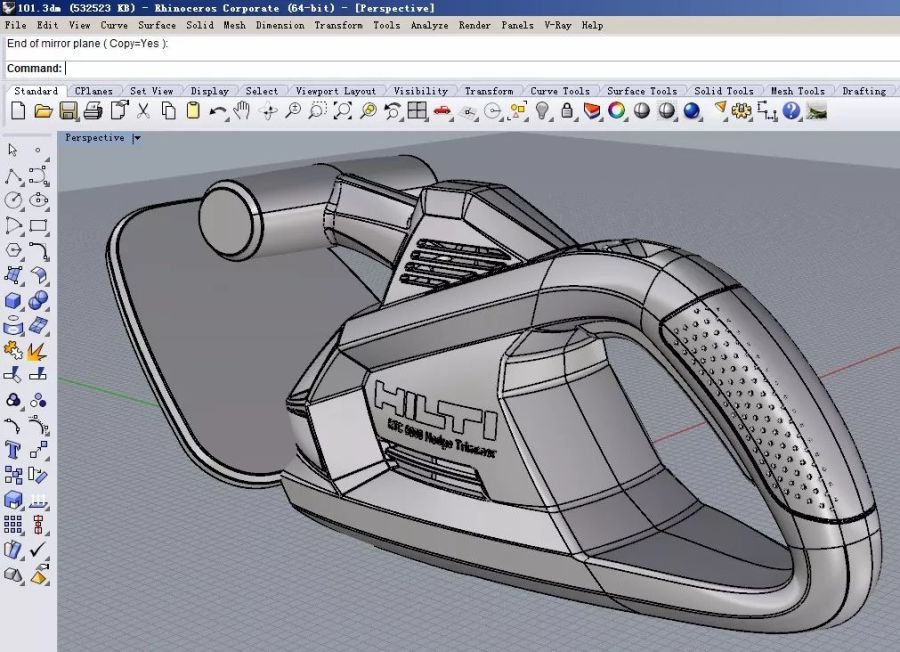Open the Surface menu
900x652 pixels.
click(157, 25)
